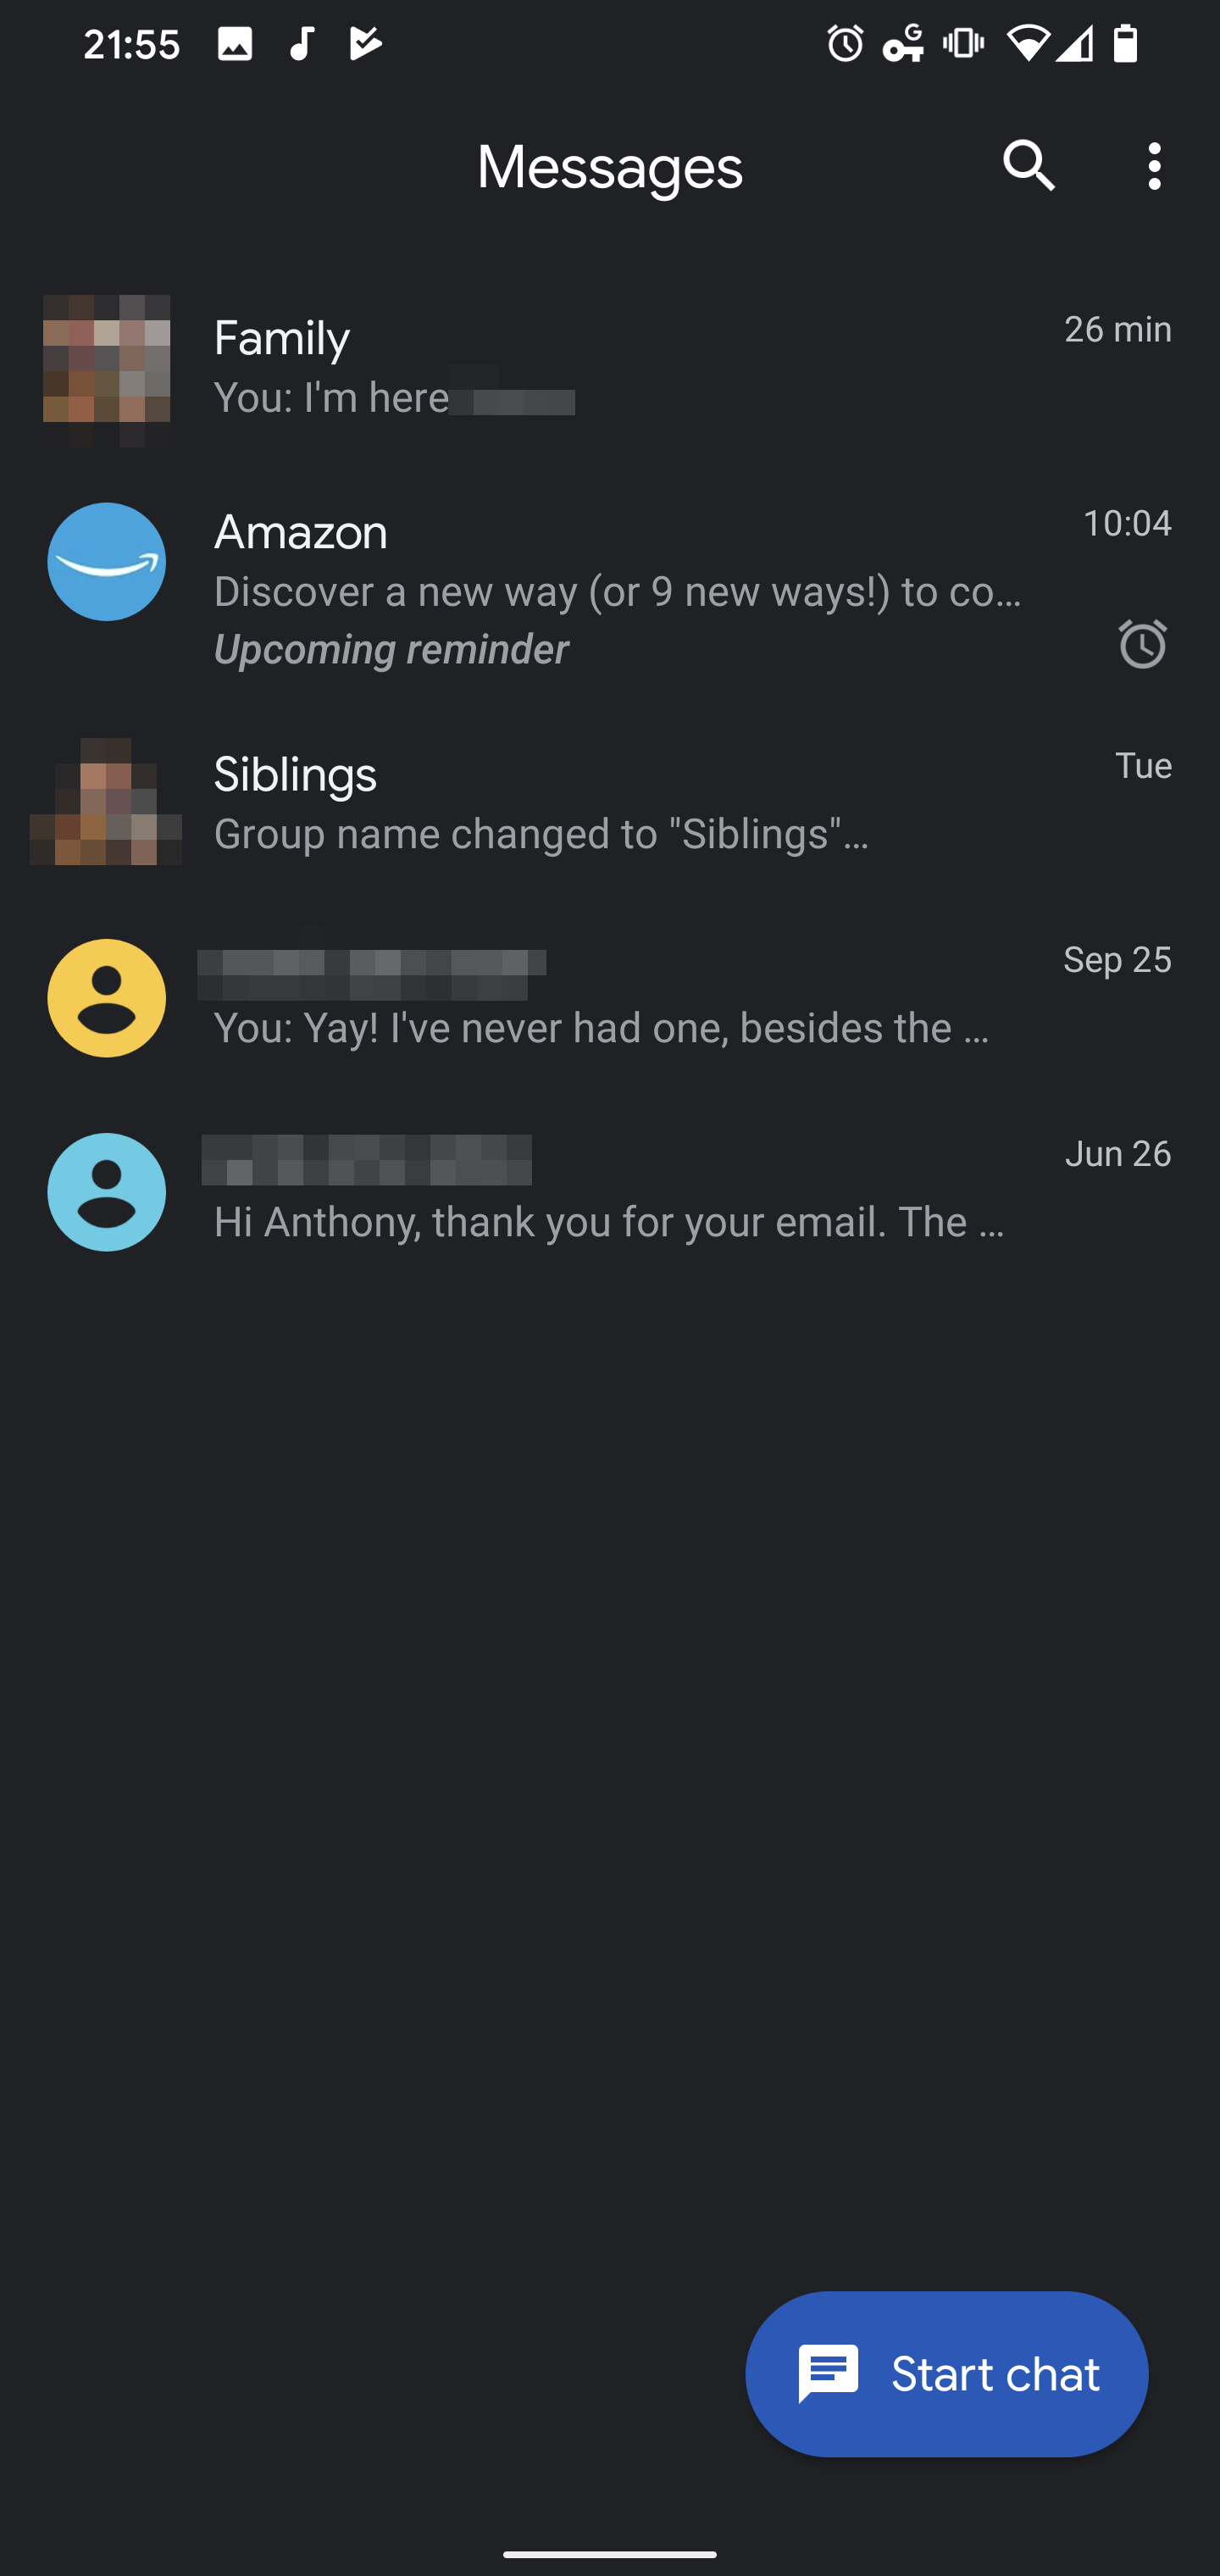Tap the alarm reminder icon on Amazon
The image size is (1220, 2576).
[1142, 643]
